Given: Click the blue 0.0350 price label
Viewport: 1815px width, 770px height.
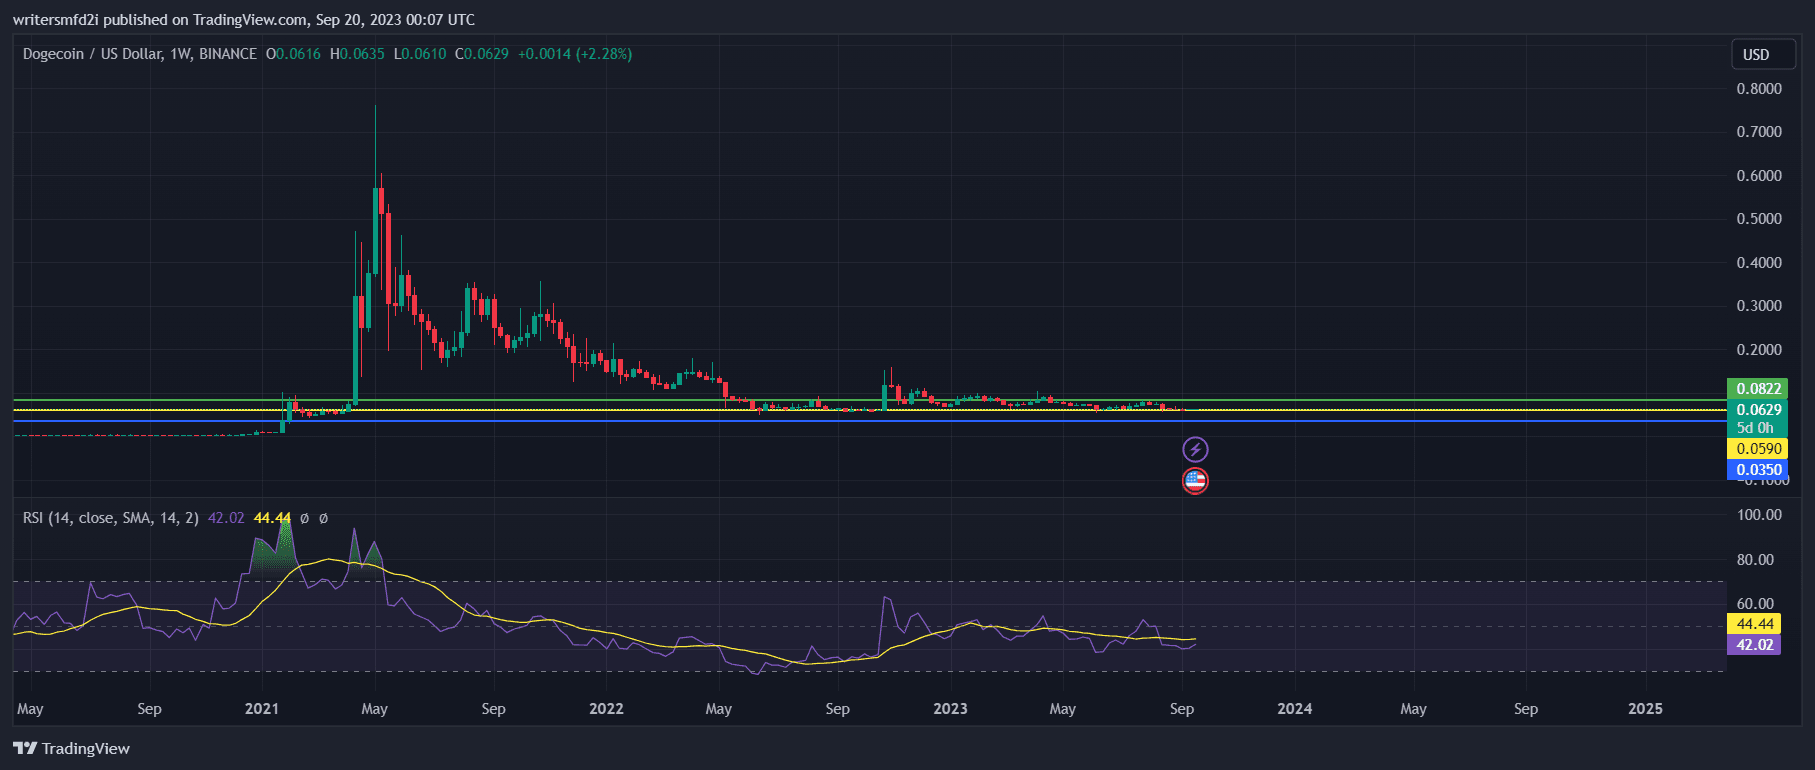Looking at the screenshot, I should tap(1757, 470).
